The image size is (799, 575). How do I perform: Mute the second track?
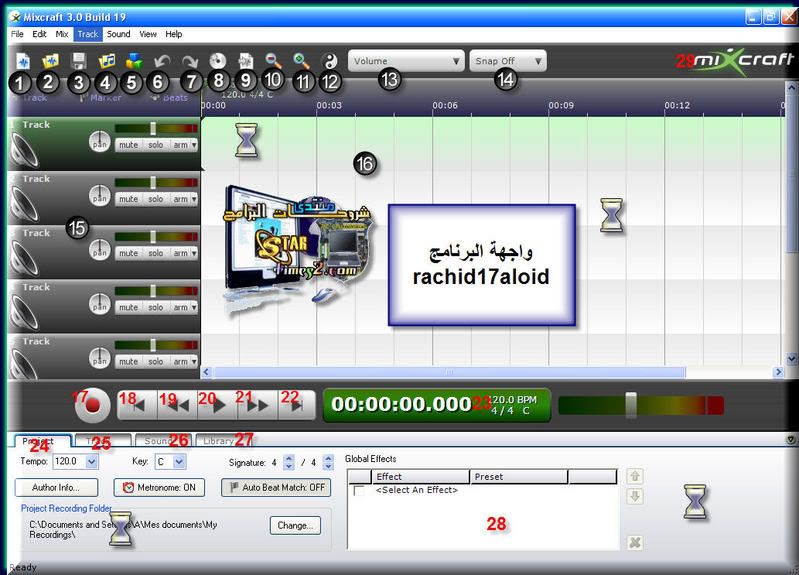coord(128,199)
